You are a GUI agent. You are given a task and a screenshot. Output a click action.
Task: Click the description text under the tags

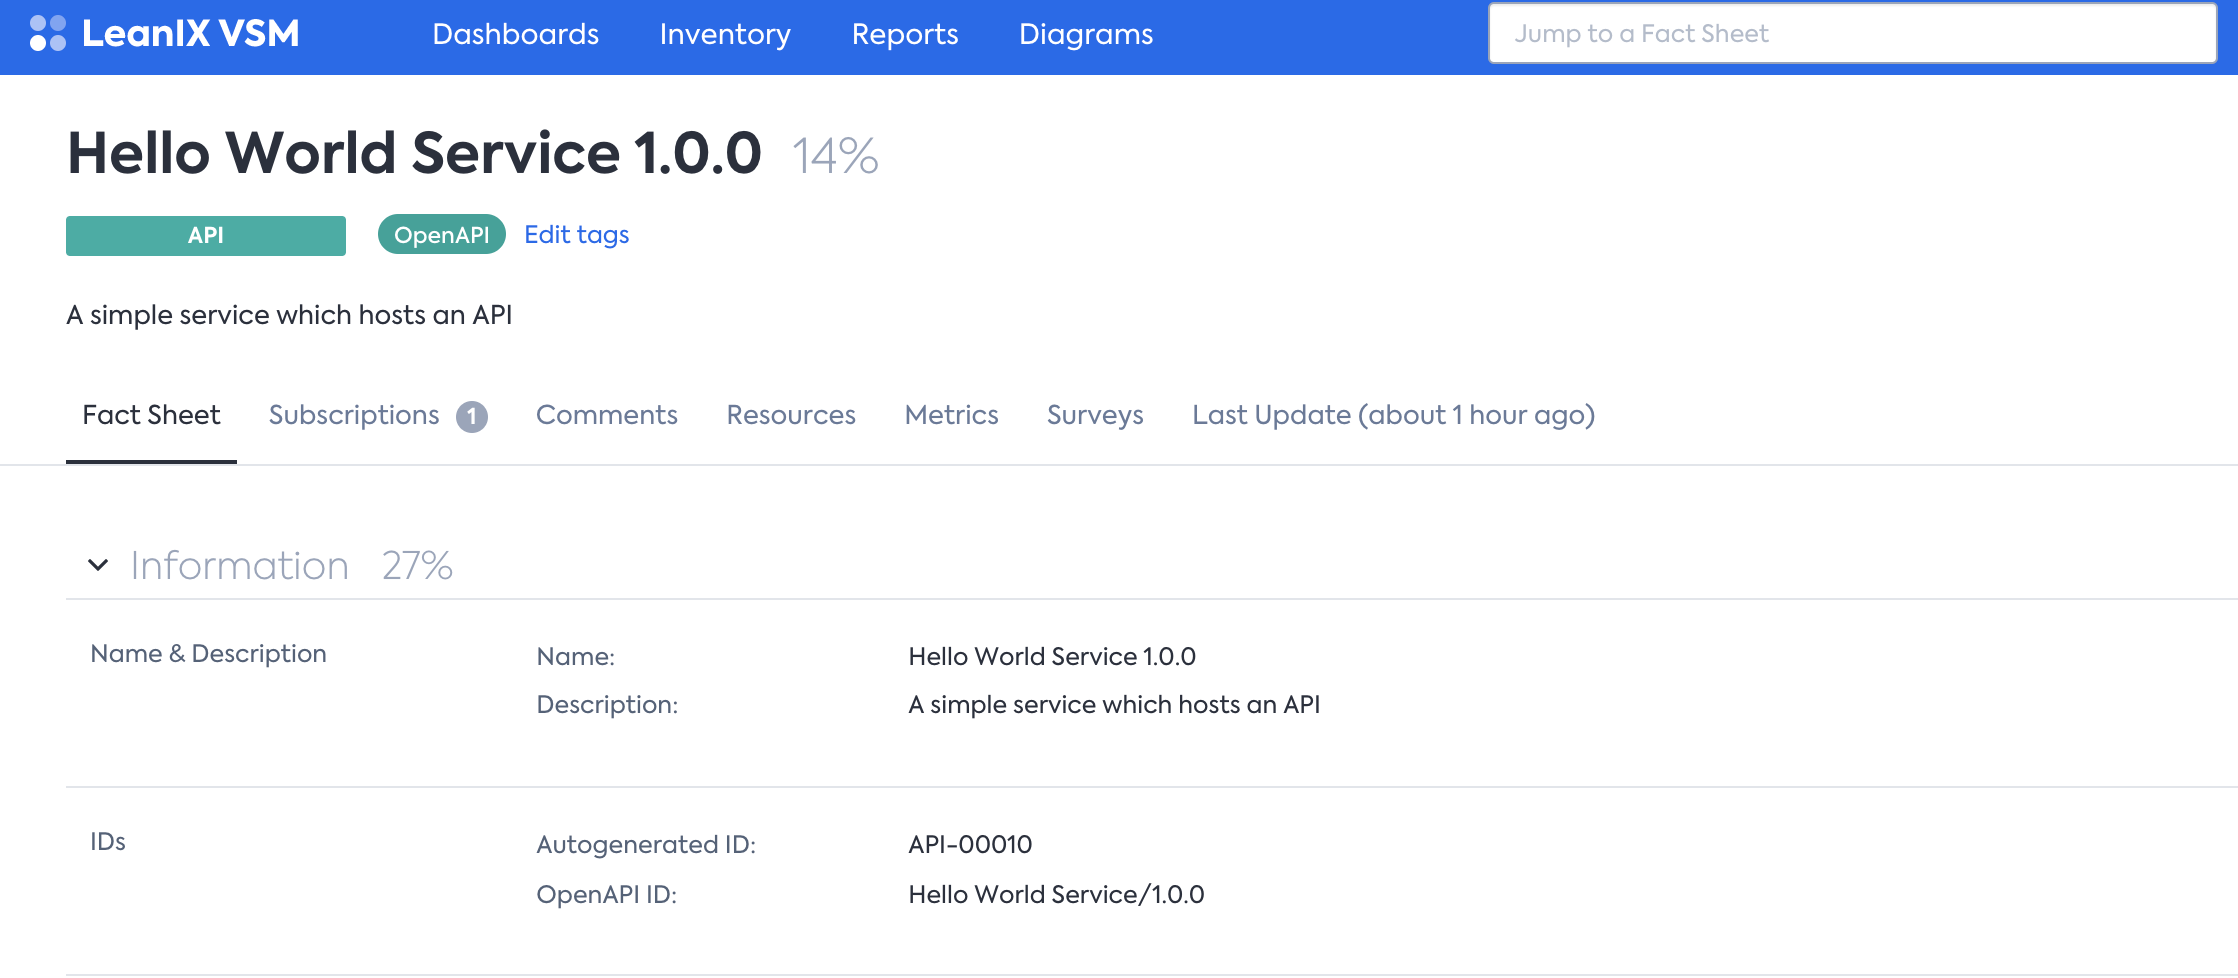tap(289, 315)
